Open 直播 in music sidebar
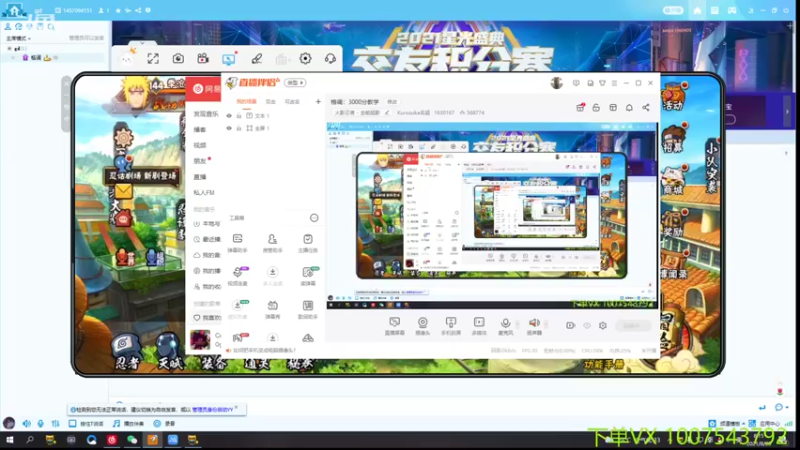This screenshot has height=450, width=800. pos(200,177)
